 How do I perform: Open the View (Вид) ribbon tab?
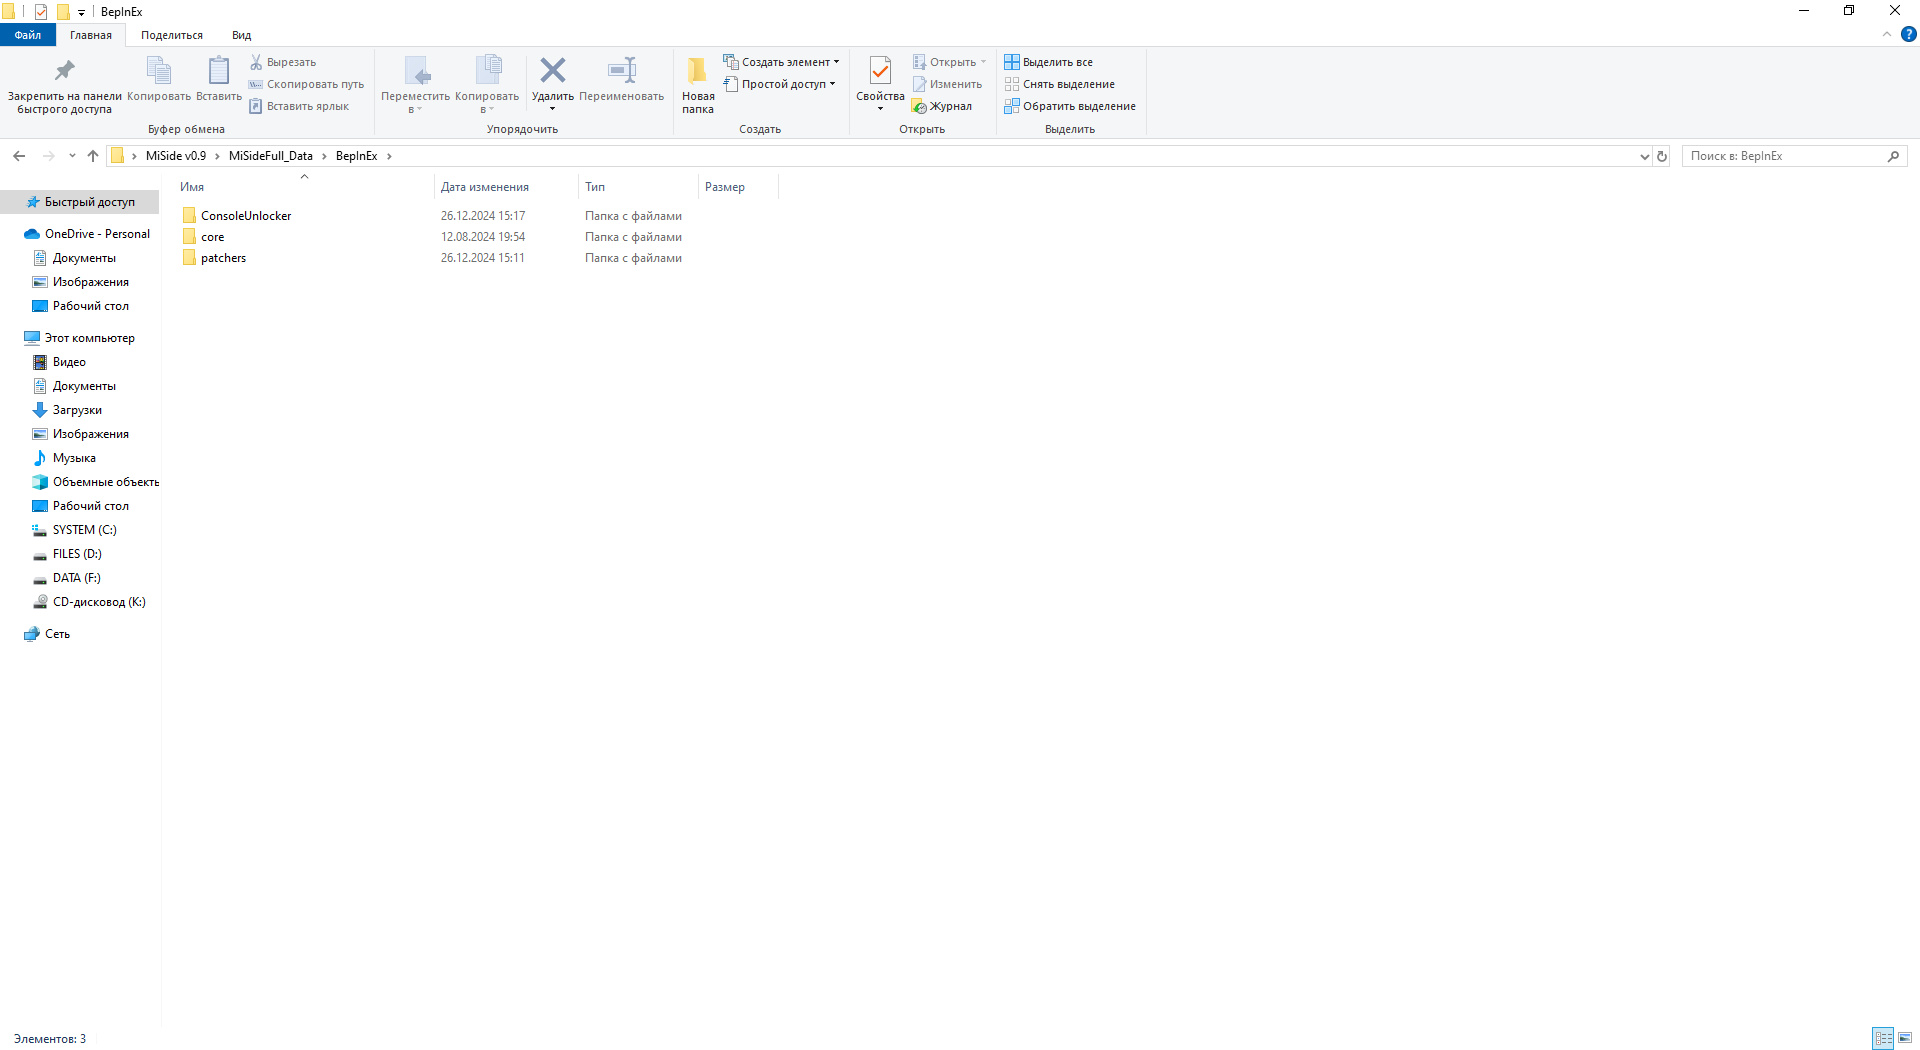[x=241, y=35]
